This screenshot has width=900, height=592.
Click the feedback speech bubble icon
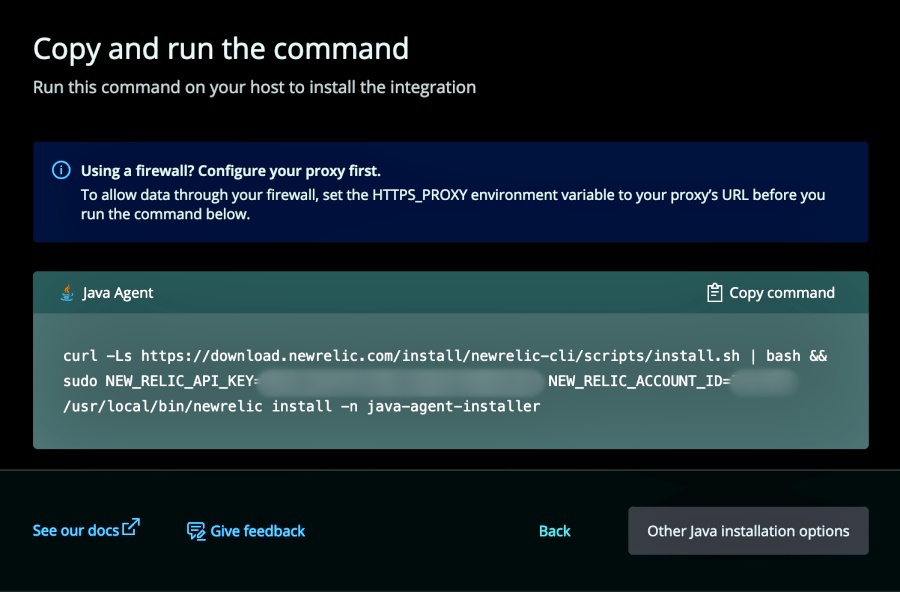click(x=196, y=531)
